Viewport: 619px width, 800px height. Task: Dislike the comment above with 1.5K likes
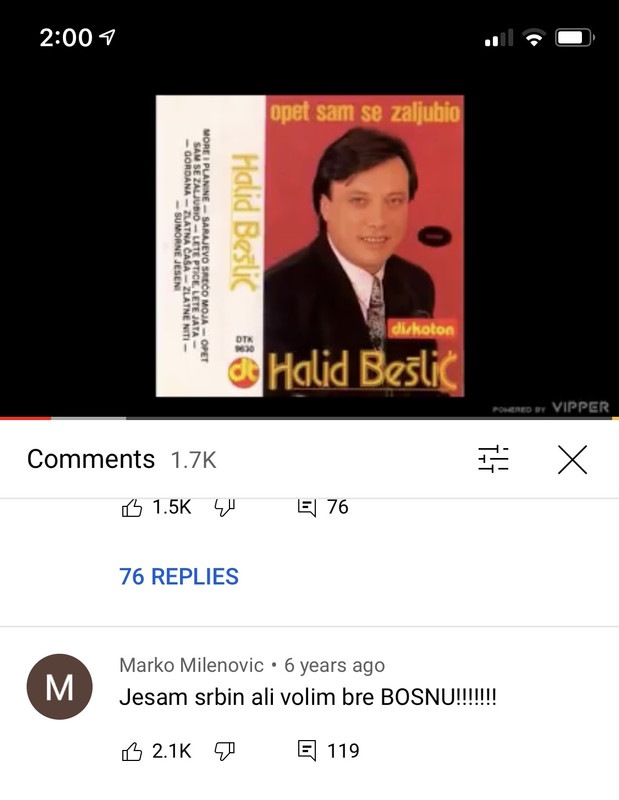tap(224, 508)
